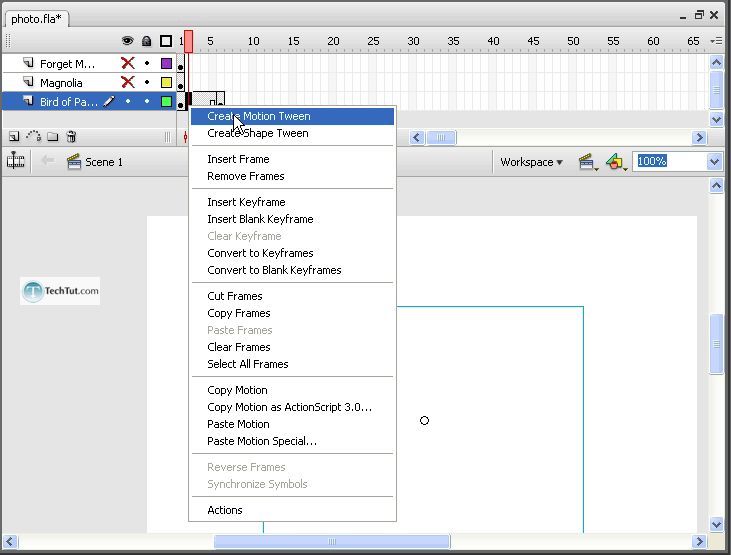Image resolution: width=731 pixels, height=555 pixels.
Task: Click the timeline scroll-right arrow
Action: coord(699,138)
